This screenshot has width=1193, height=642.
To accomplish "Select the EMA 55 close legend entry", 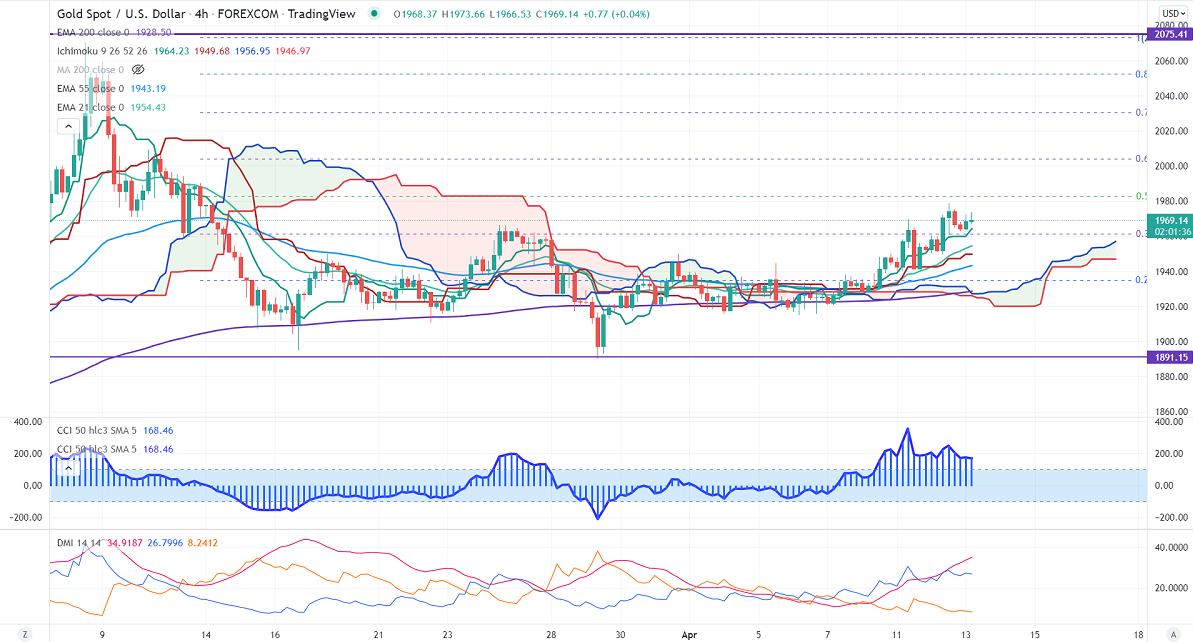I will point(90,89).
